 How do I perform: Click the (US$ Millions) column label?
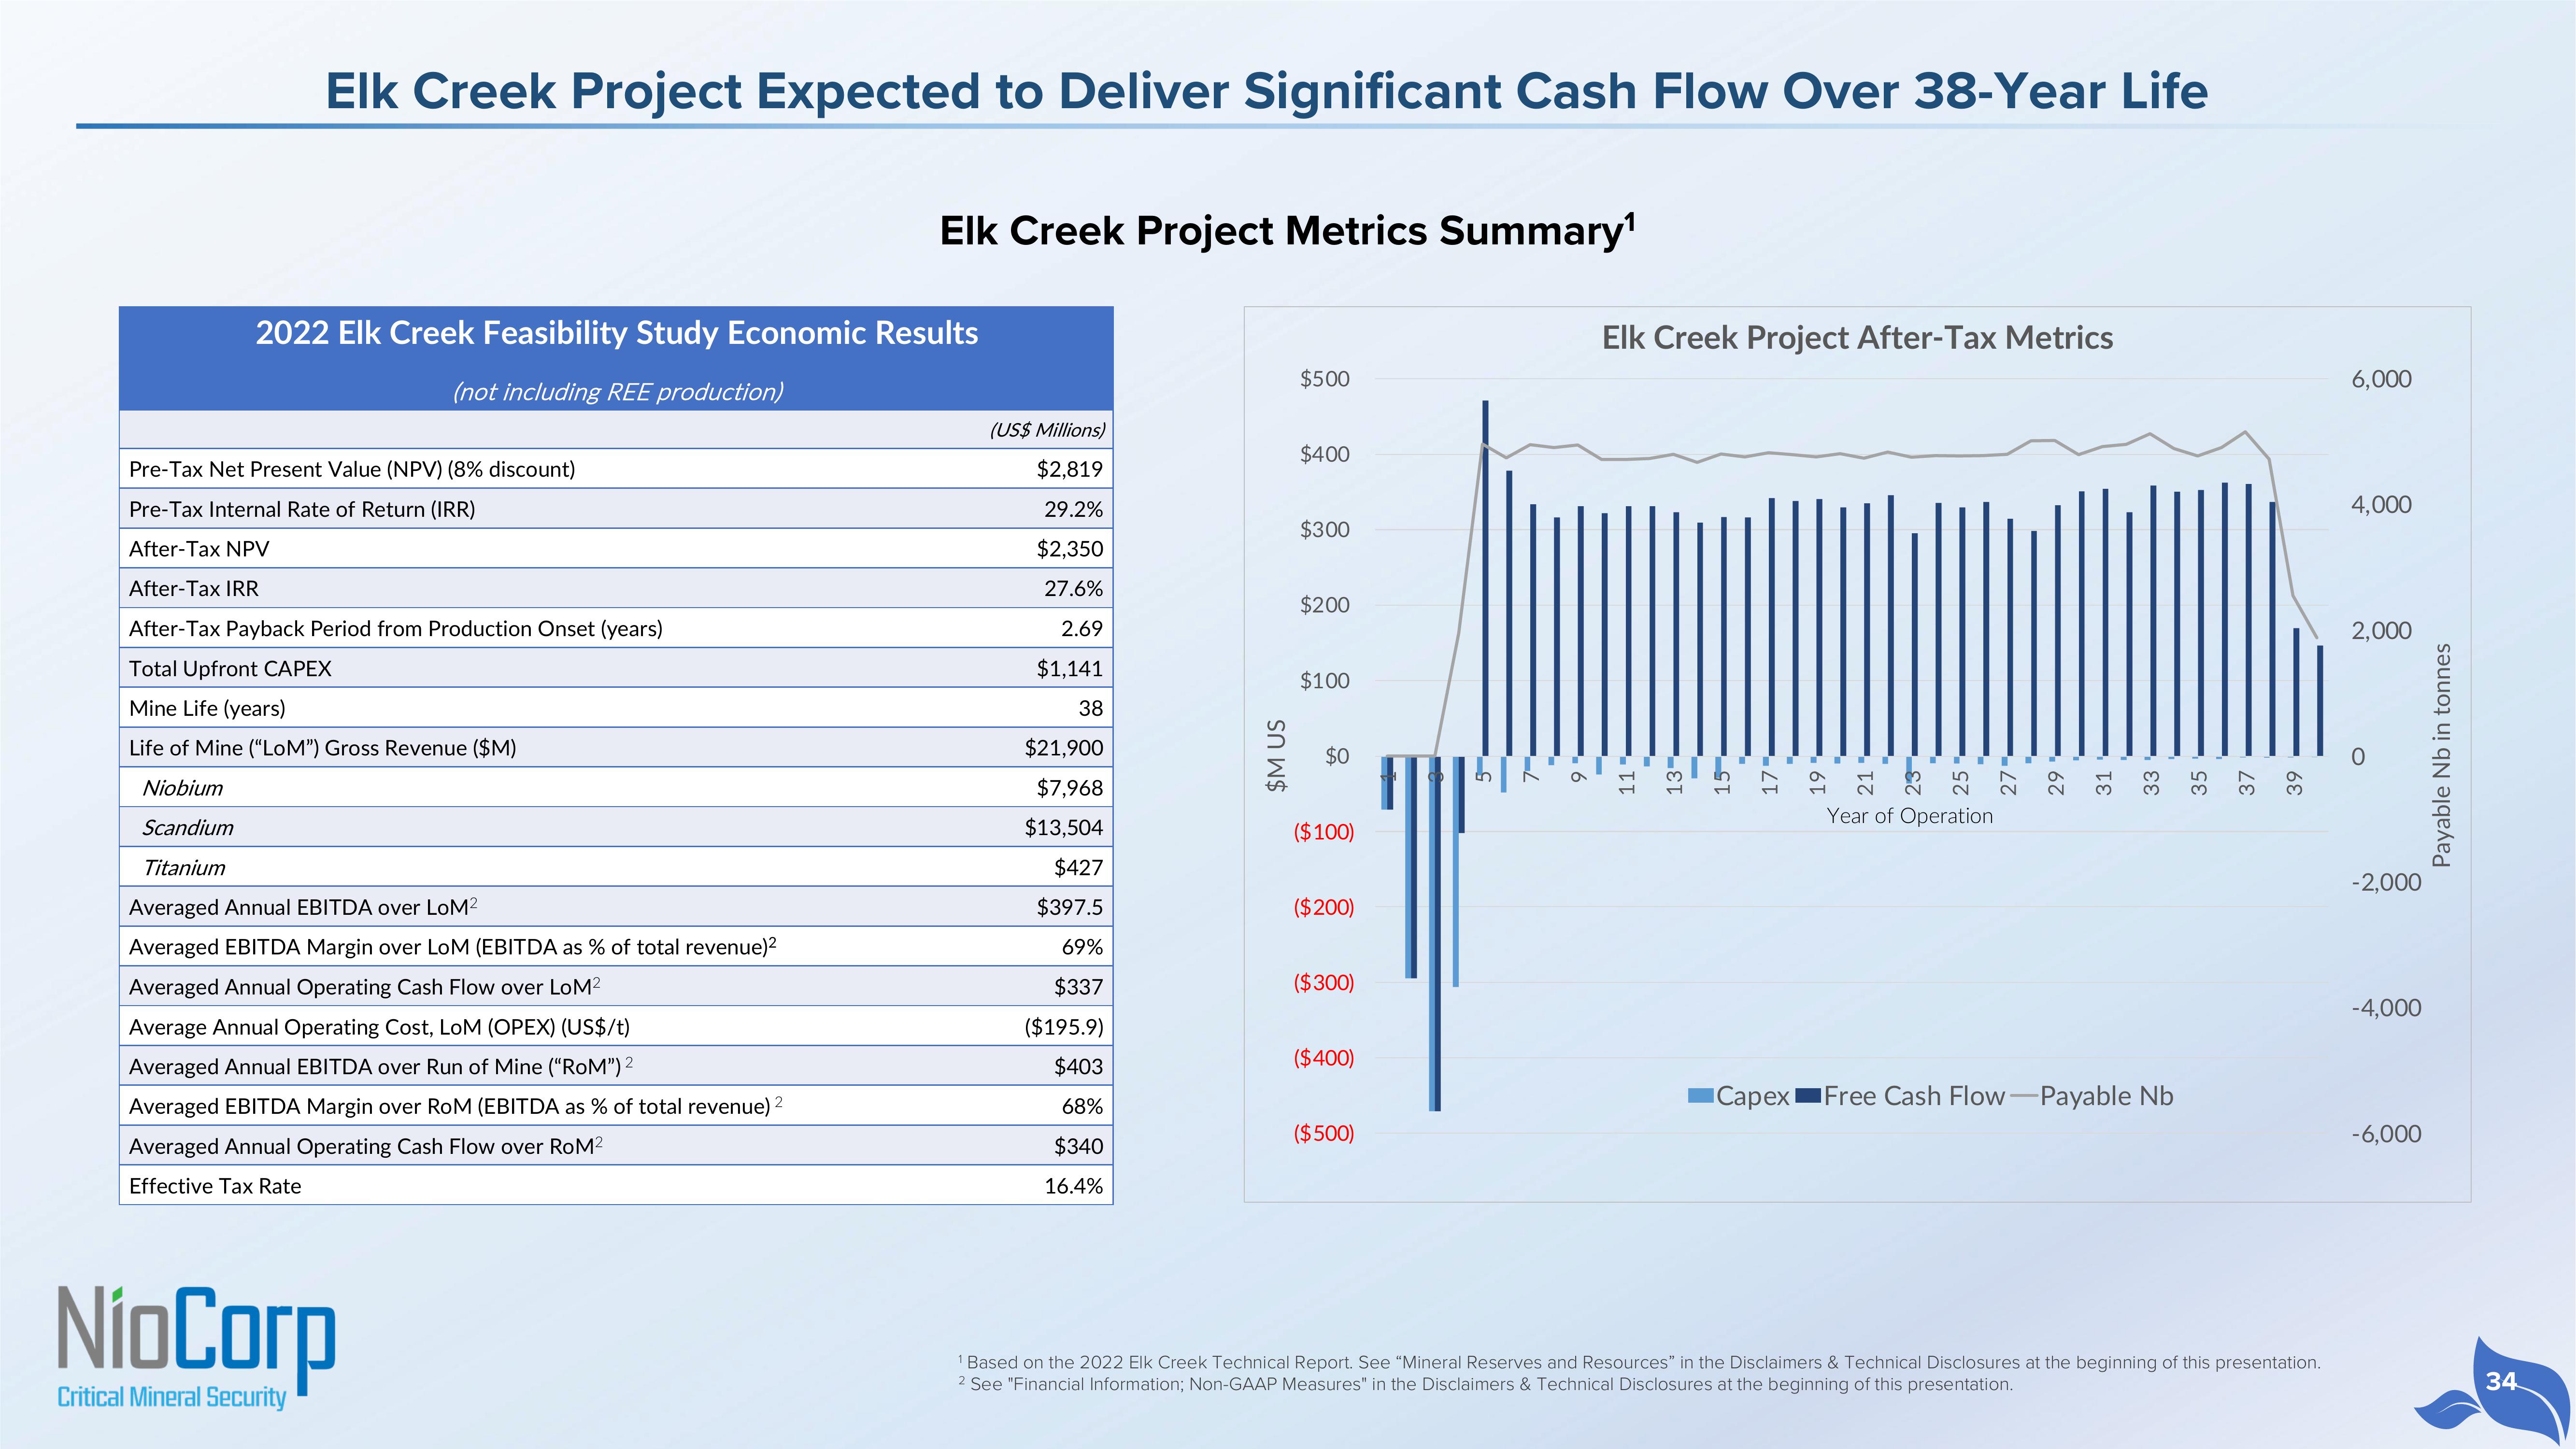1047,430
